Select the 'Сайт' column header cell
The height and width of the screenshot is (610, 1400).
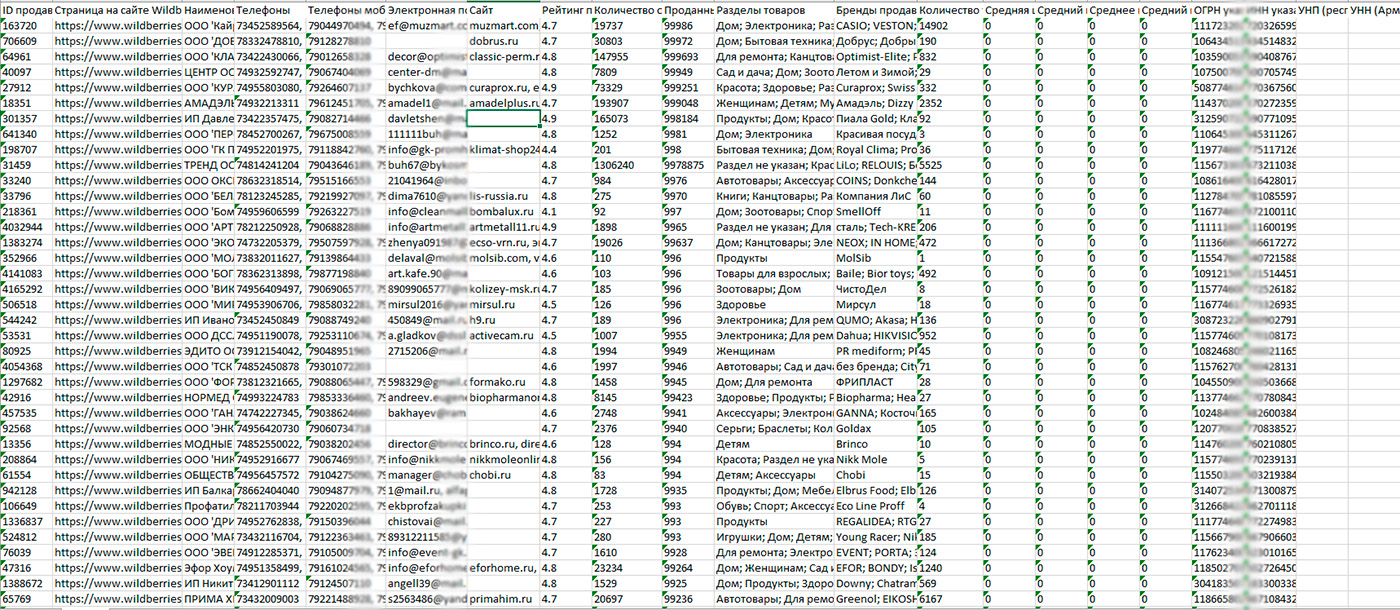[503, 9]
